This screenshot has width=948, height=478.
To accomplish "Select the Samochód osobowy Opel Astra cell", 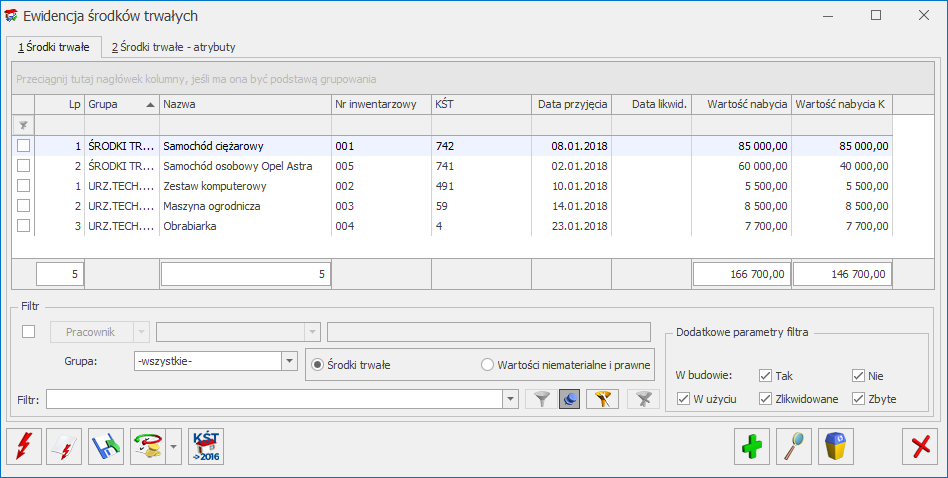I will (245, 166).
